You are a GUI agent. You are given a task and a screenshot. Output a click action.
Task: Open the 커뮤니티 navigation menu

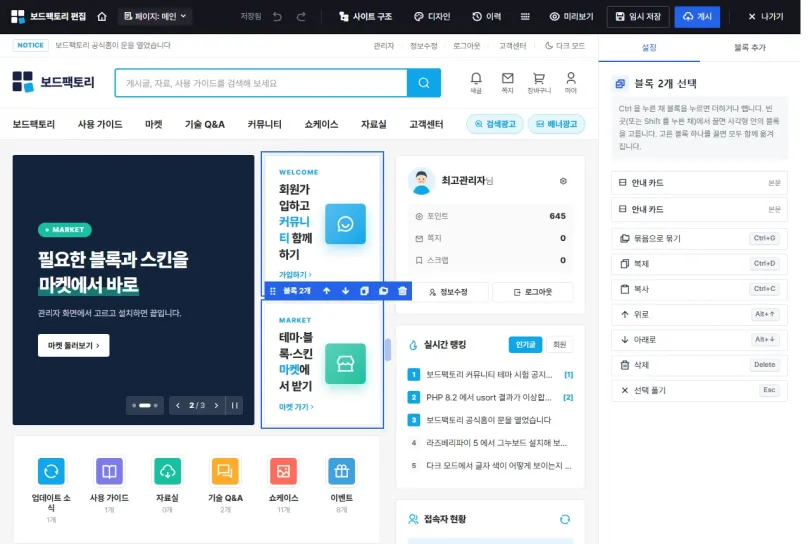click(x=264, y=124)
